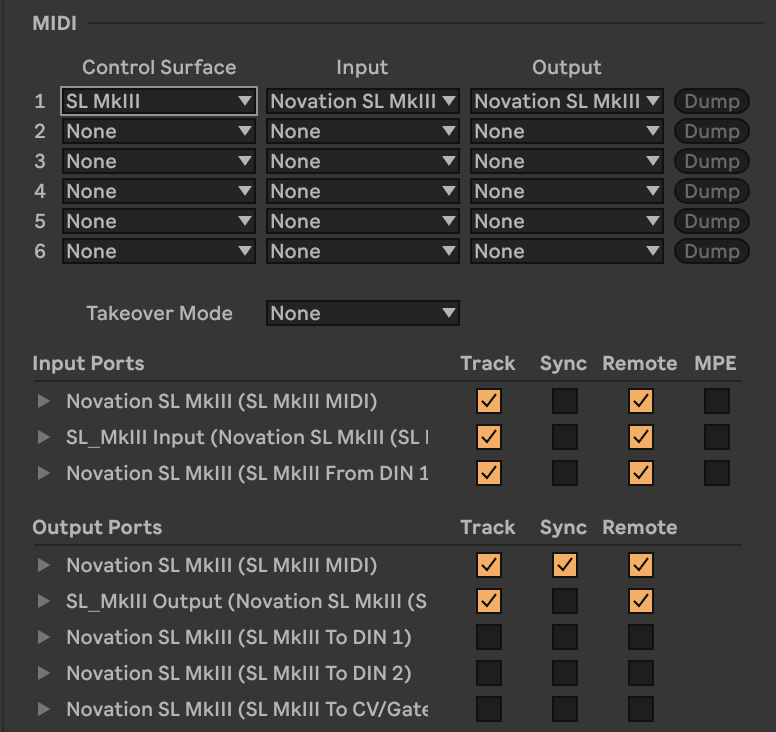Expand the SL_MkIII Input port entry
Image resolution: width=776 pixels, height=732 pixels.
[x=44, y=437]
